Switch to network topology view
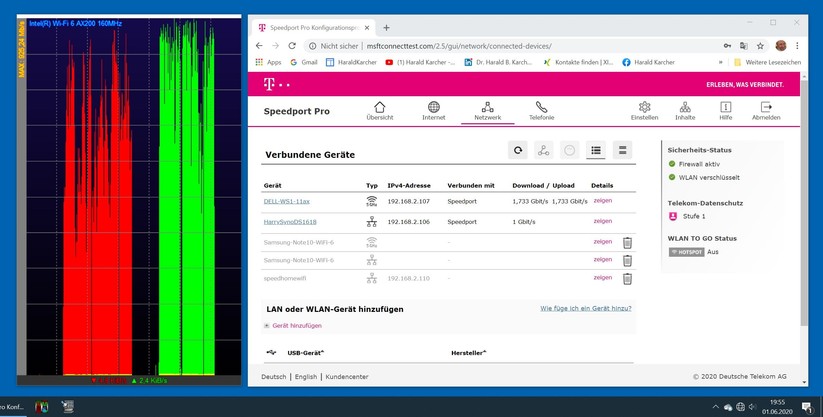This screenshot has height=417, width=823. point(544,150)
